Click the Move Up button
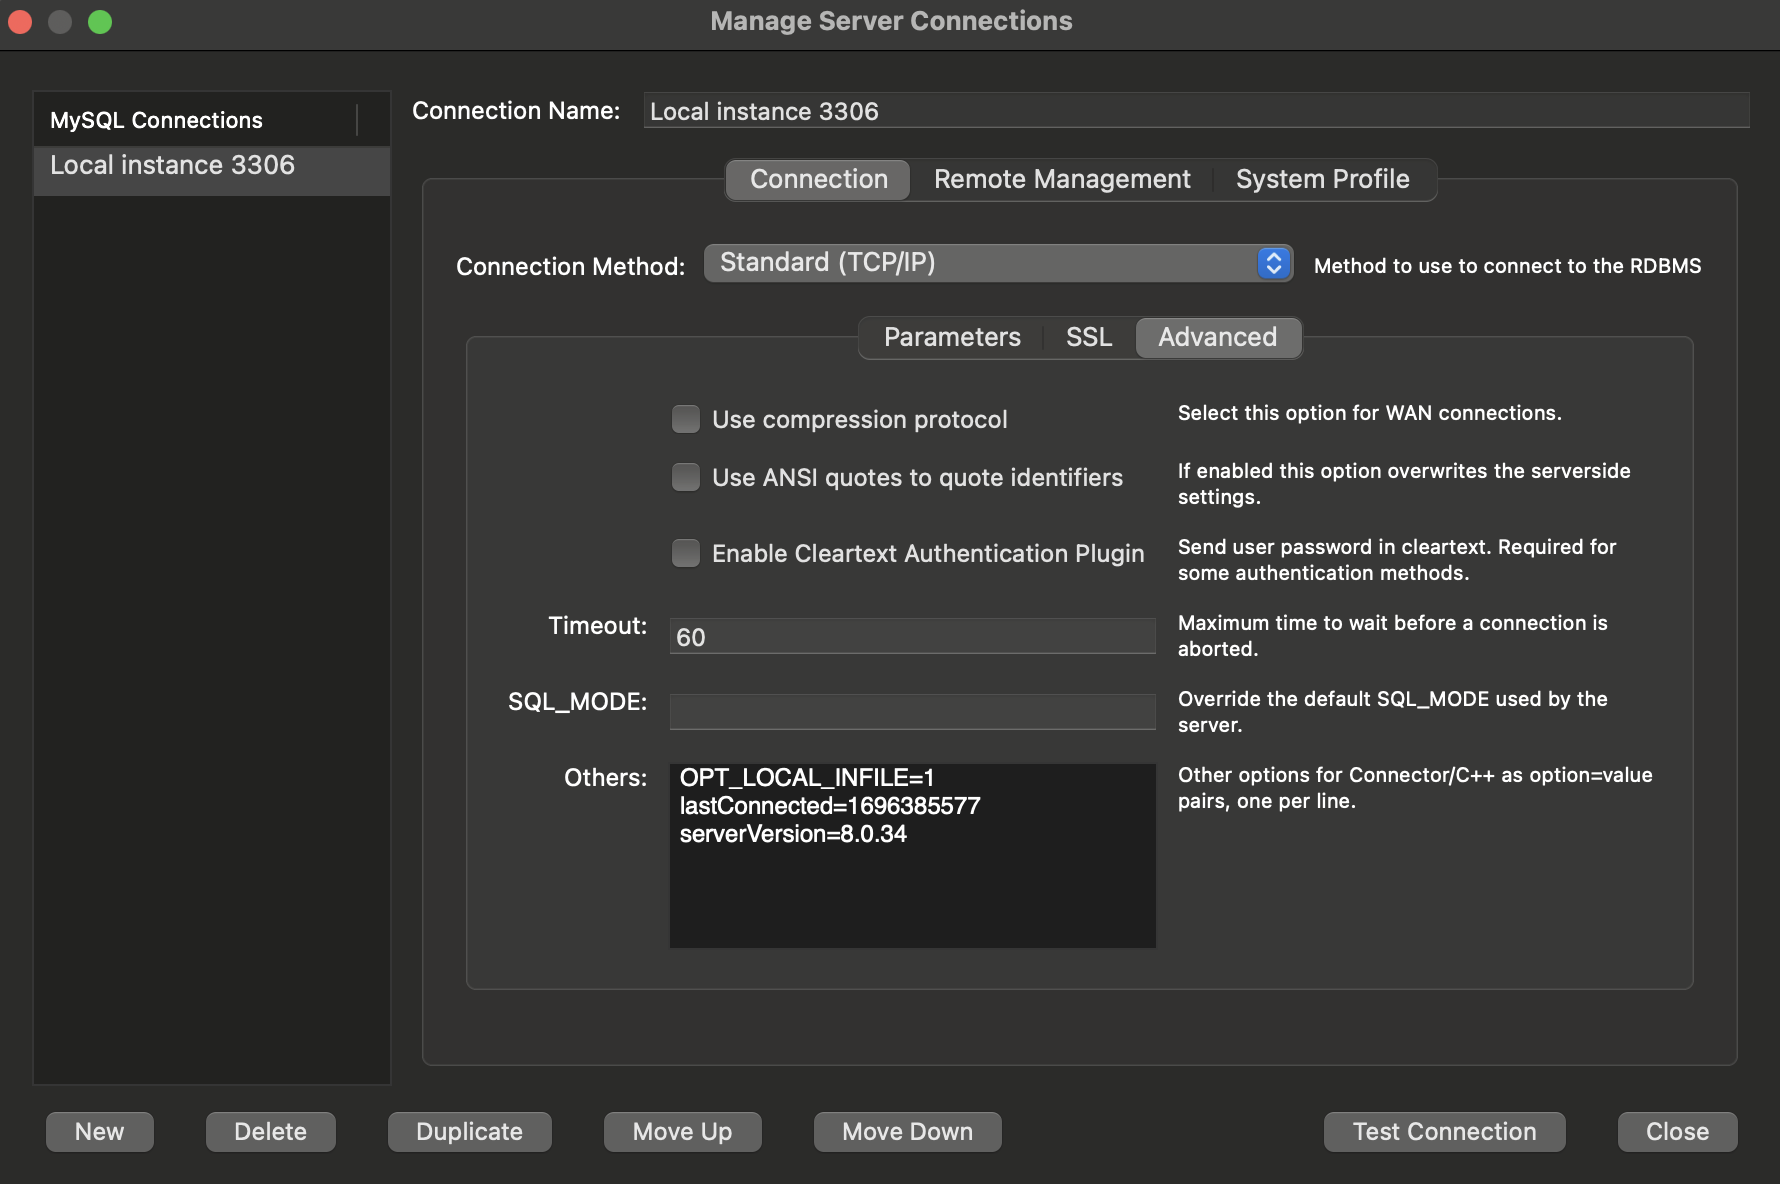Screen dimensions: 1780x1184 click(682, 1131)
